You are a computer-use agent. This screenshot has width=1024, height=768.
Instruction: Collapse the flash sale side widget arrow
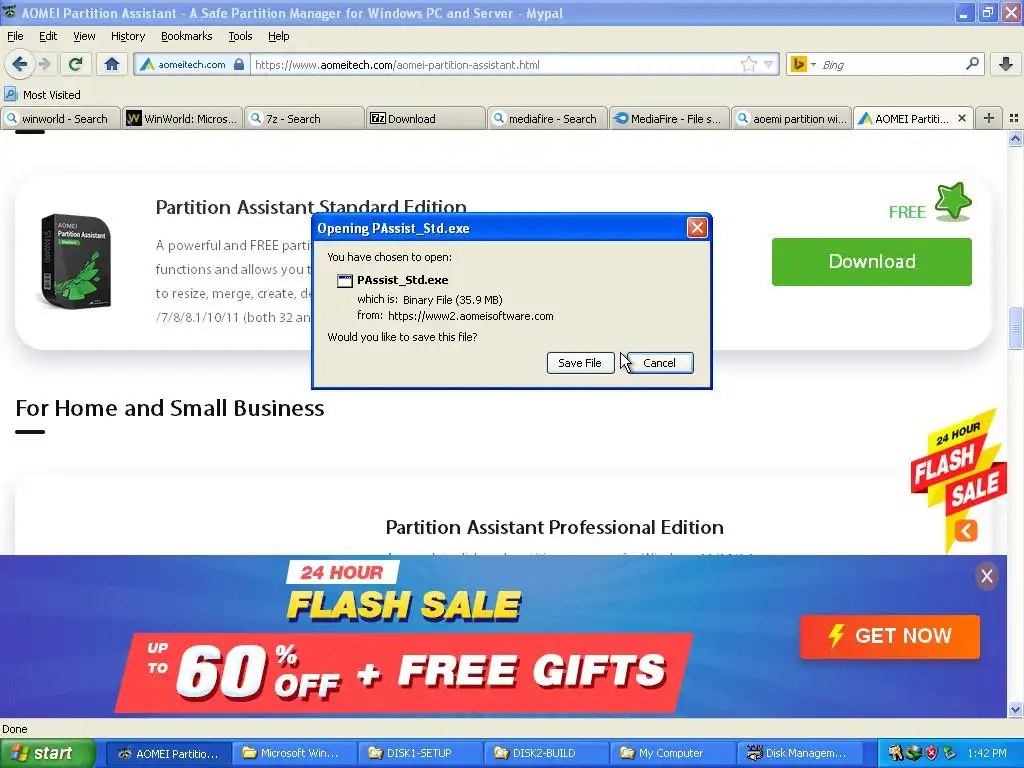tap(966, 530)
